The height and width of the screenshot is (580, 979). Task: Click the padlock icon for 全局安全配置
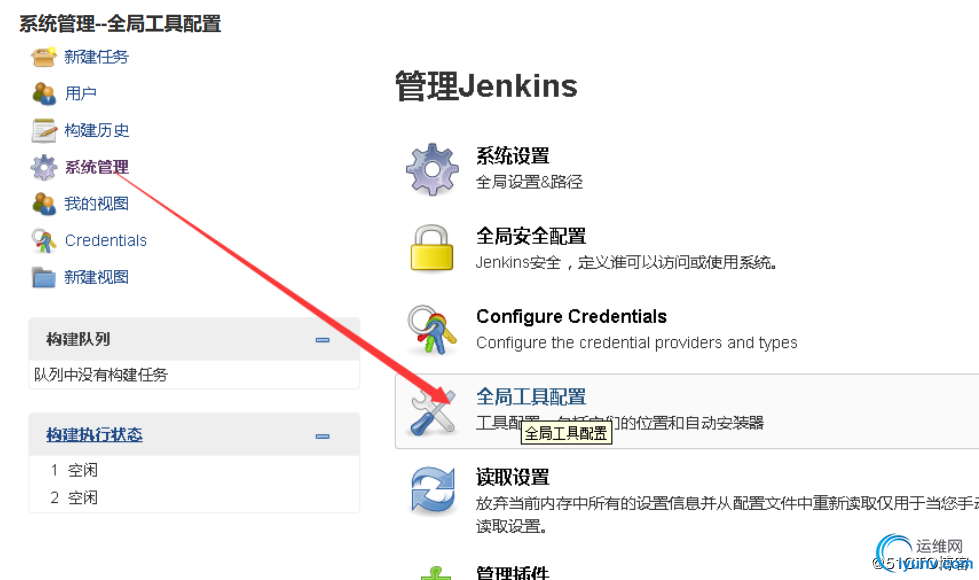click(431, 248)
